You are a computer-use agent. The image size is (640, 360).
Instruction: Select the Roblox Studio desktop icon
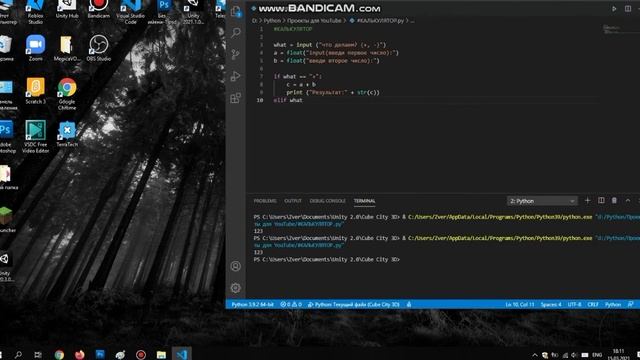(36, 12)
